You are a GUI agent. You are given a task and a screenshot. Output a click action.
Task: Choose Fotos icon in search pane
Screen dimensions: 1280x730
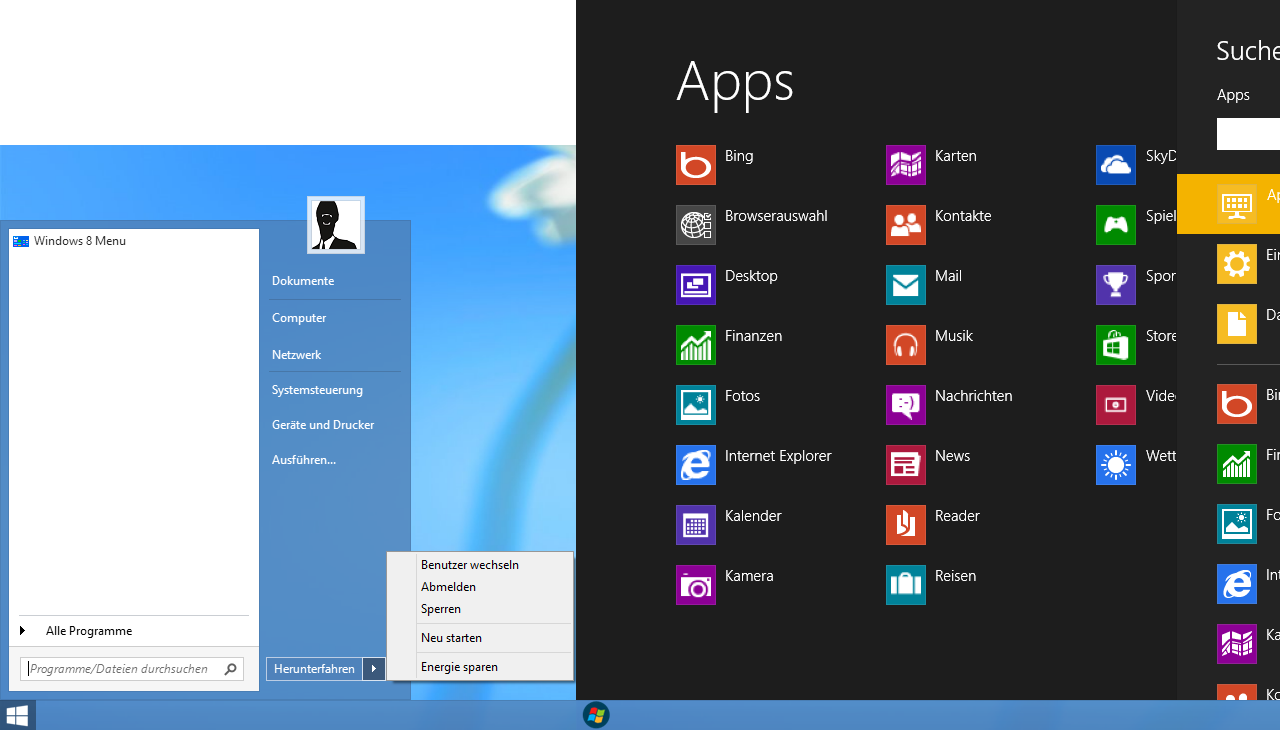pos(1237,524)
